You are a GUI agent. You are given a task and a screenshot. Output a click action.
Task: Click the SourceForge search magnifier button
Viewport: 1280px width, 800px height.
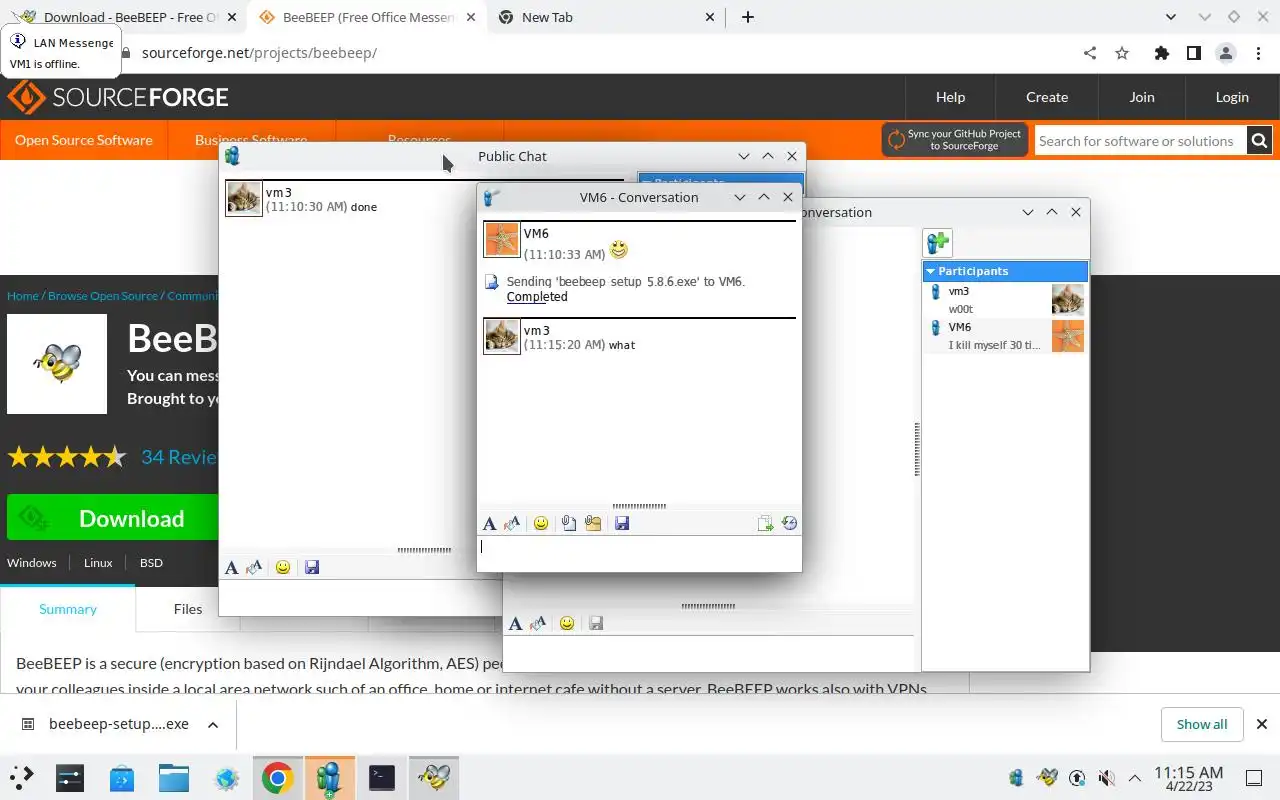1260,141
